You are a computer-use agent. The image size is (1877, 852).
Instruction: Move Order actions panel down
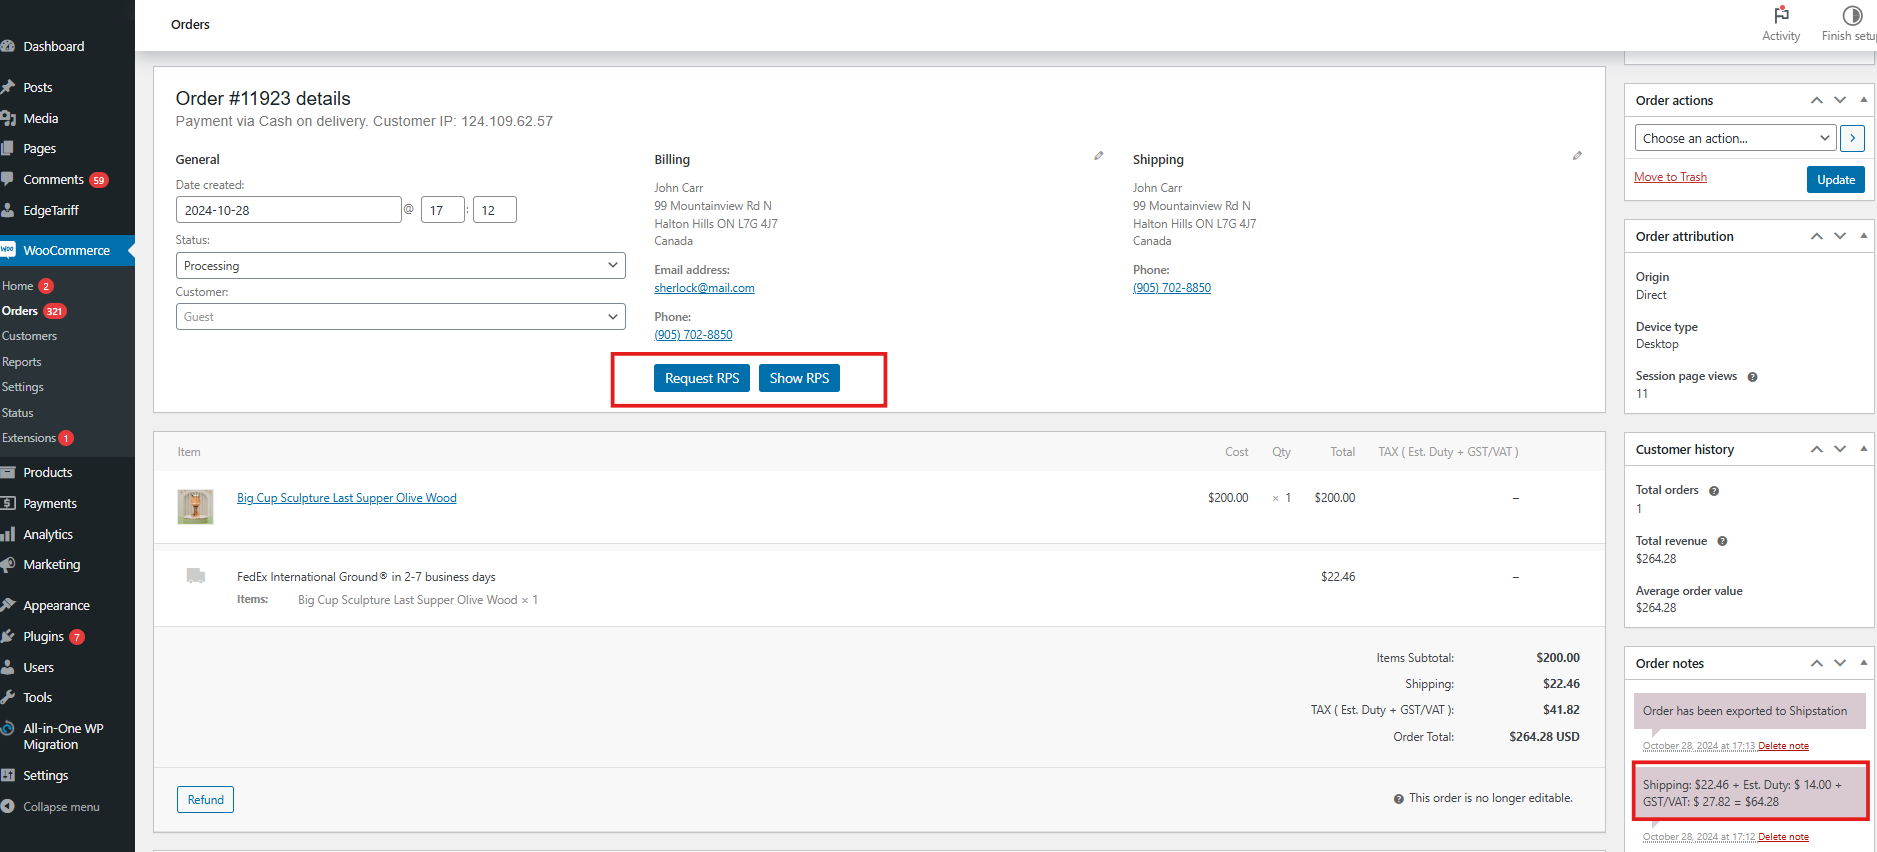[1840, 100]
